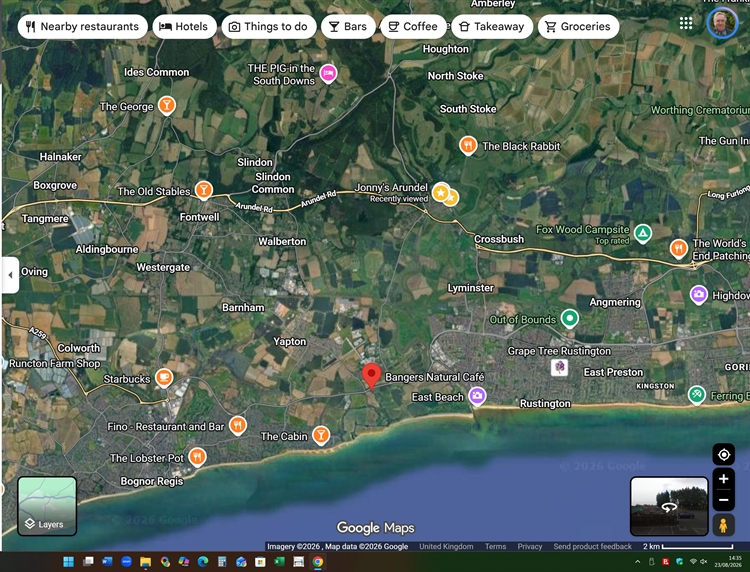Screen dimensions: 750x572
Task: Open Jonny's Arundel saved star marker
Action: click(441, 193)
